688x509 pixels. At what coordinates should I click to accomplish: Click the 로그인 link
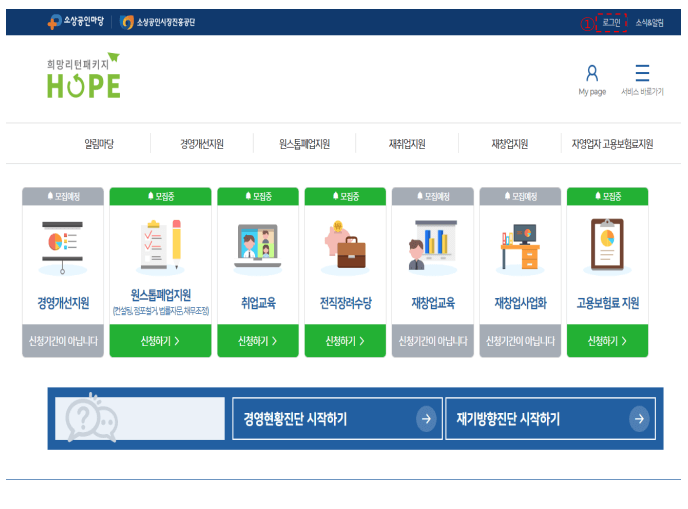tap(611, 22)
